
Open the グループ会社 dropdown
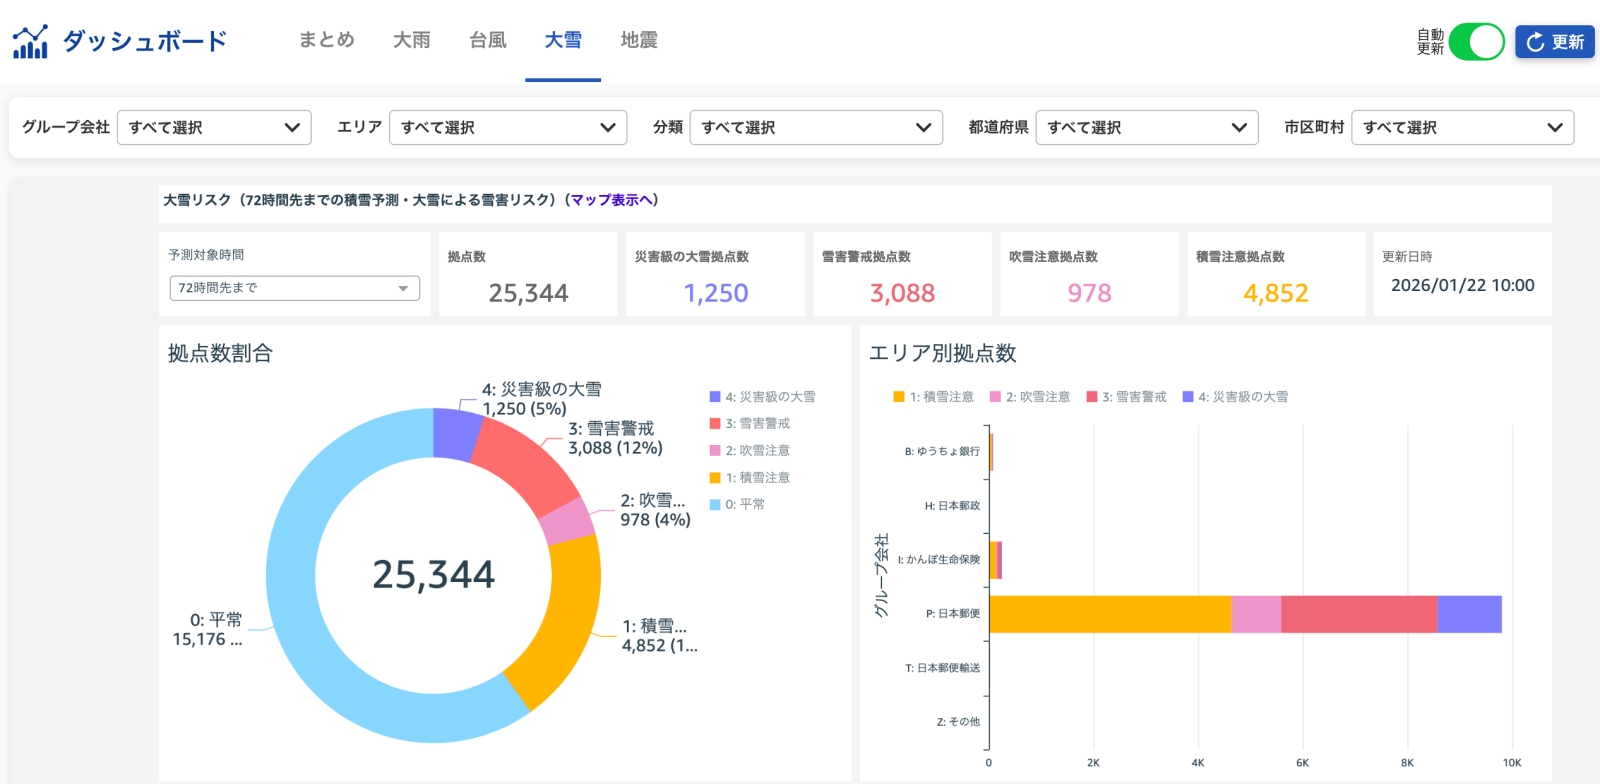214,127
